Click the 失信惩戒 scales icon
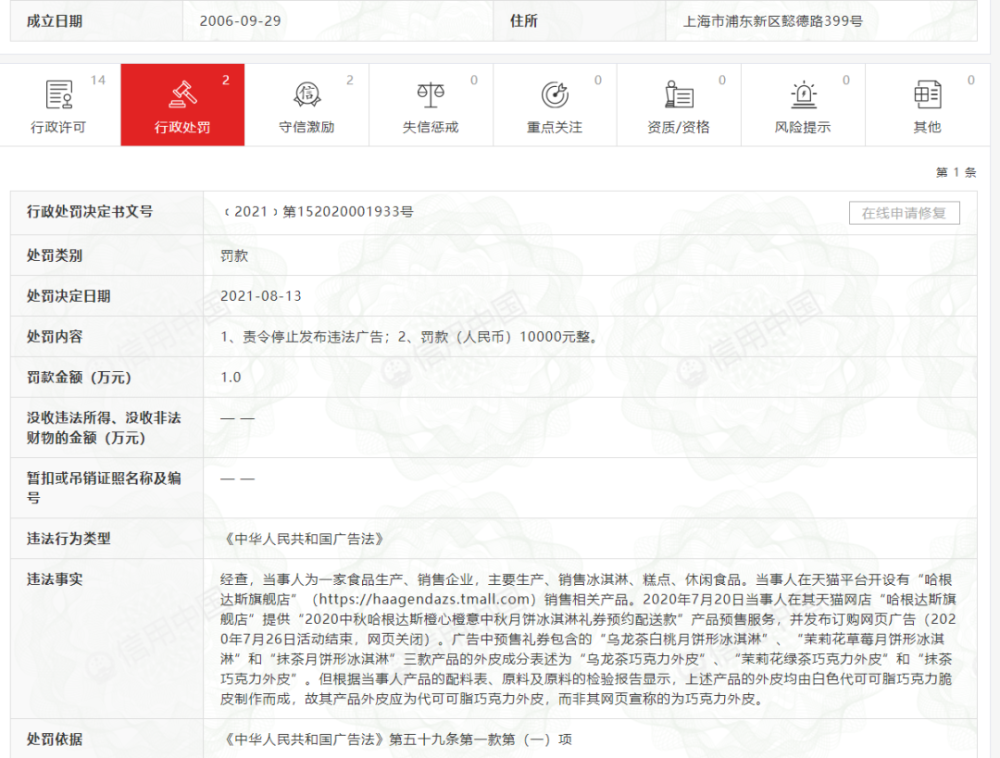 click(430, 95)
